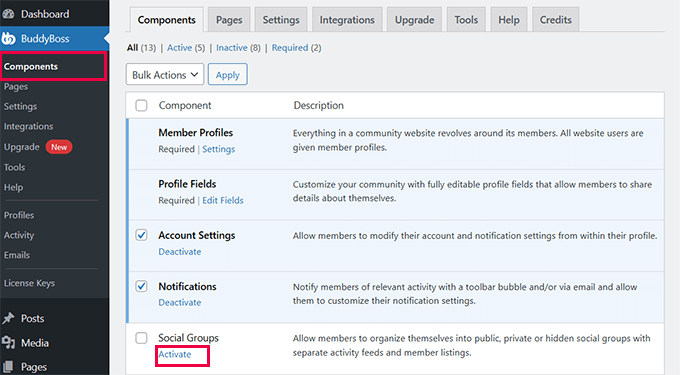
Task: Open Media via its camera-note icon
Action: coord(8,342)
